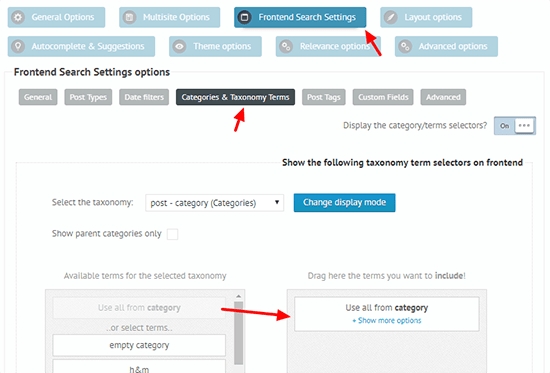Click the Autocomplete & Suggestions bulb icon
This screenshot has height=373, width=550.
tap(18, 46)
